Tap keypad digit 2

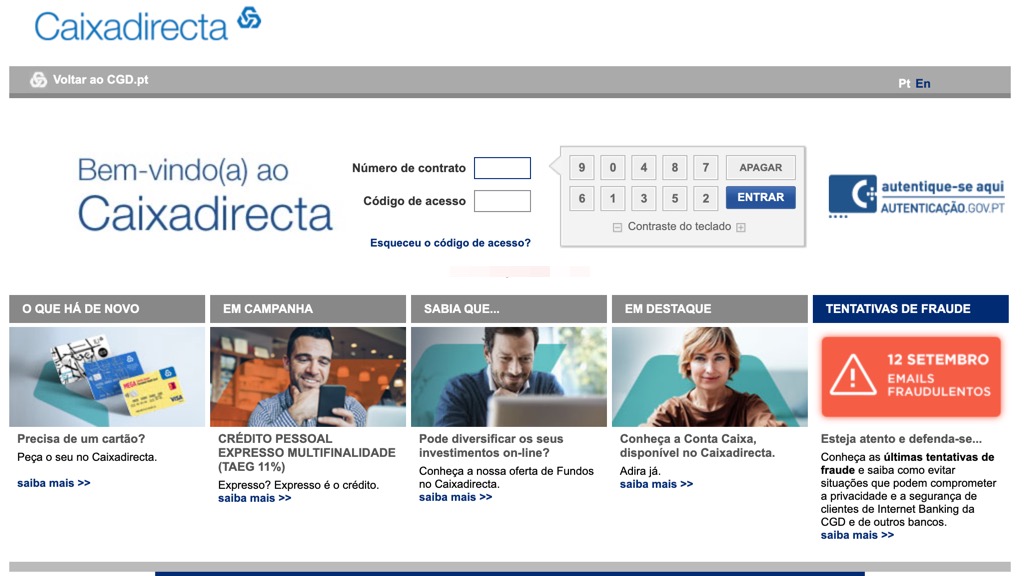pos(705,199)
